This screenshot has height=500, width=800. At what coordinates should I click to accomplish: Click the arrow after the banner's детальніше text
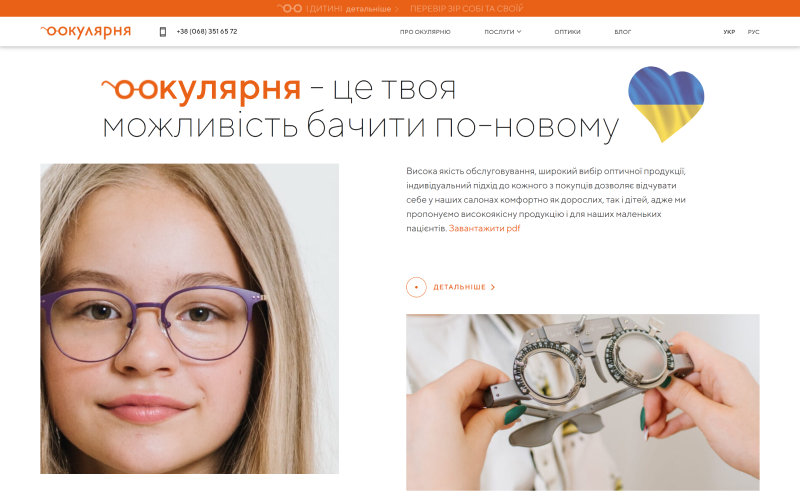click(x=397, y=9)
